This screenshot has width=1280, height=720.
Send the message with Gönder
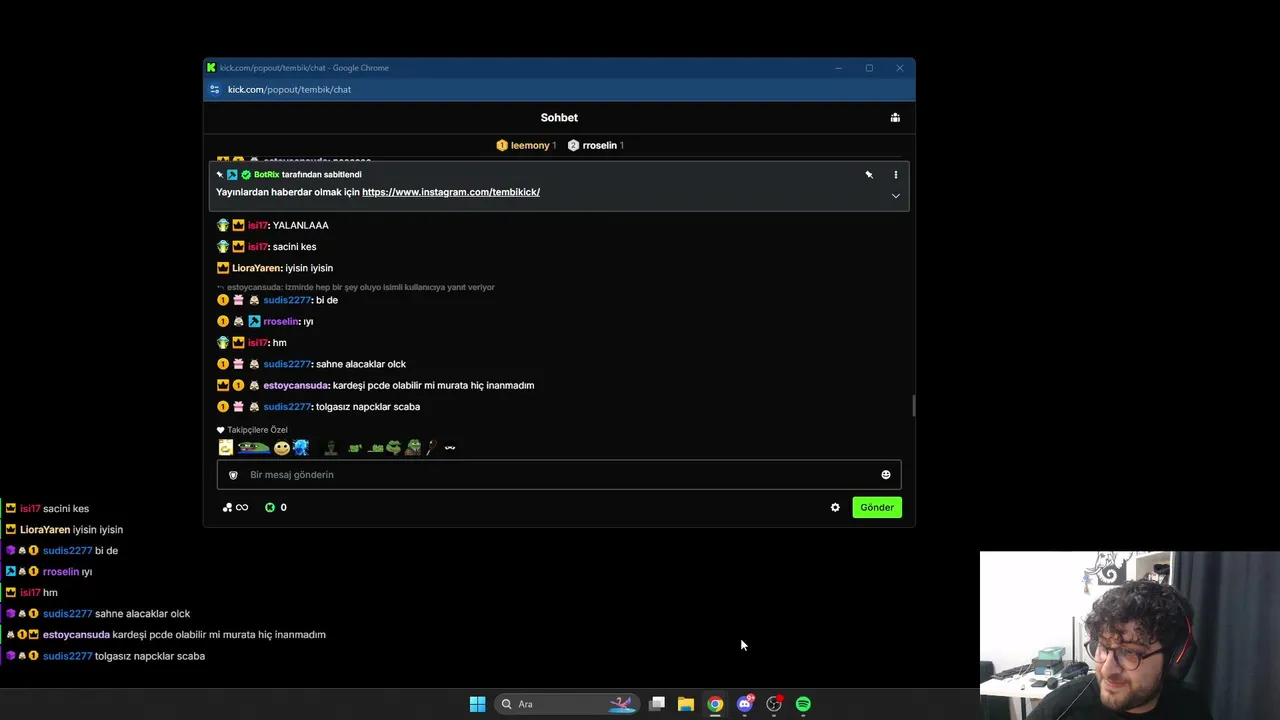(877, 507)
